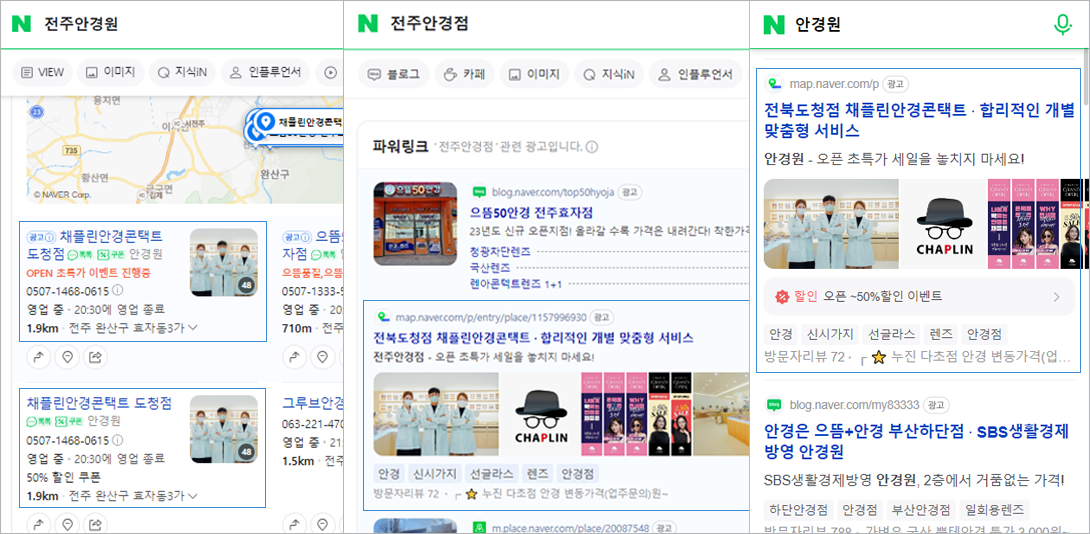Click the red discount badge icon beside 할인
This screenshot has height=534, width=1090.
(x=781, y=297)
